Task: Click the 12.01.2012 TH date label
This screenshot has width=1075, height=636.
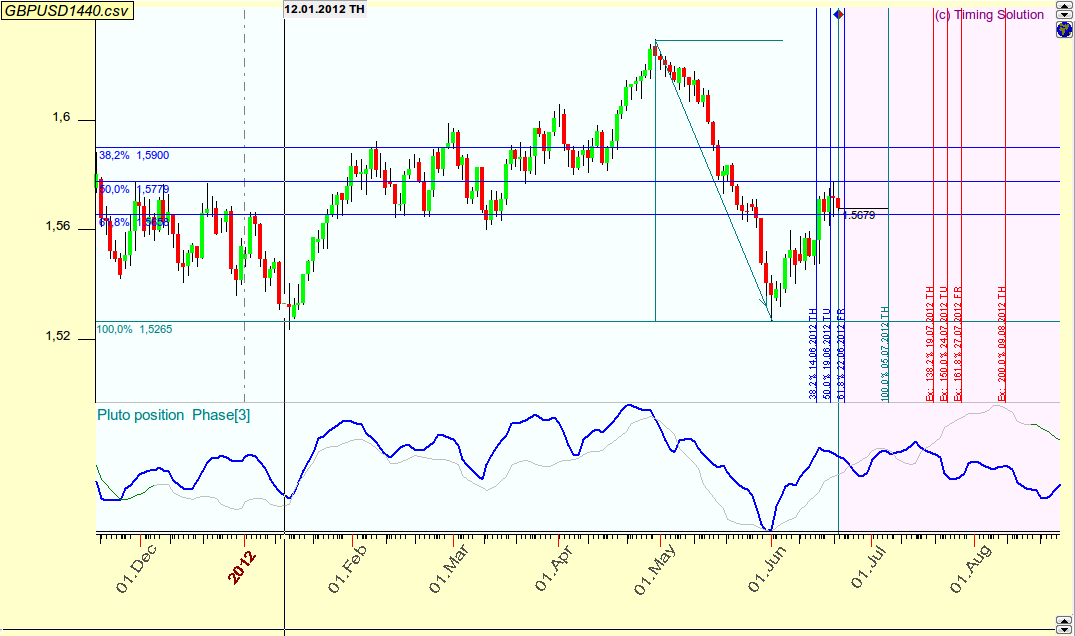Action: 324,9
